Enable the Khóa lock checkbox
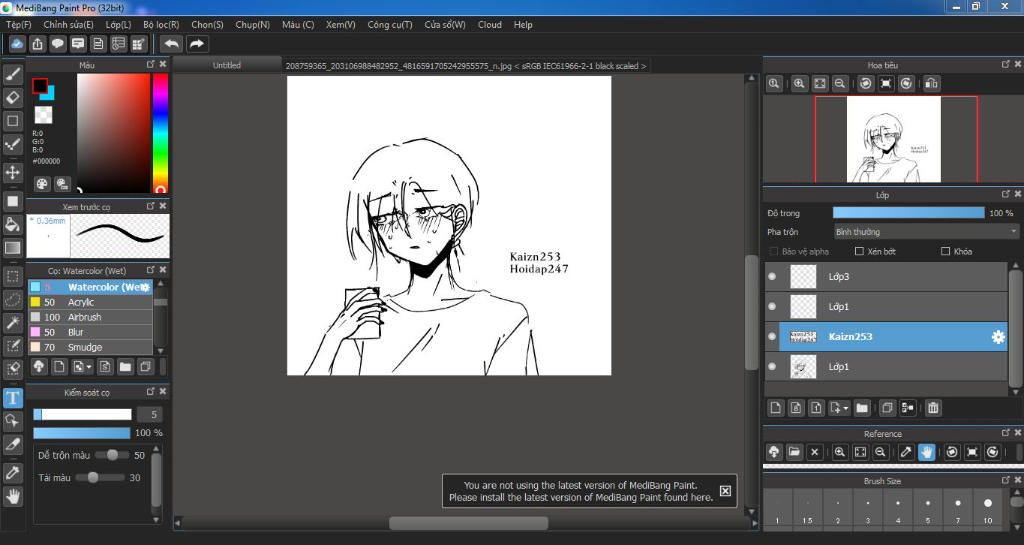Viewport: 1024px width, 545px height. 945,251
